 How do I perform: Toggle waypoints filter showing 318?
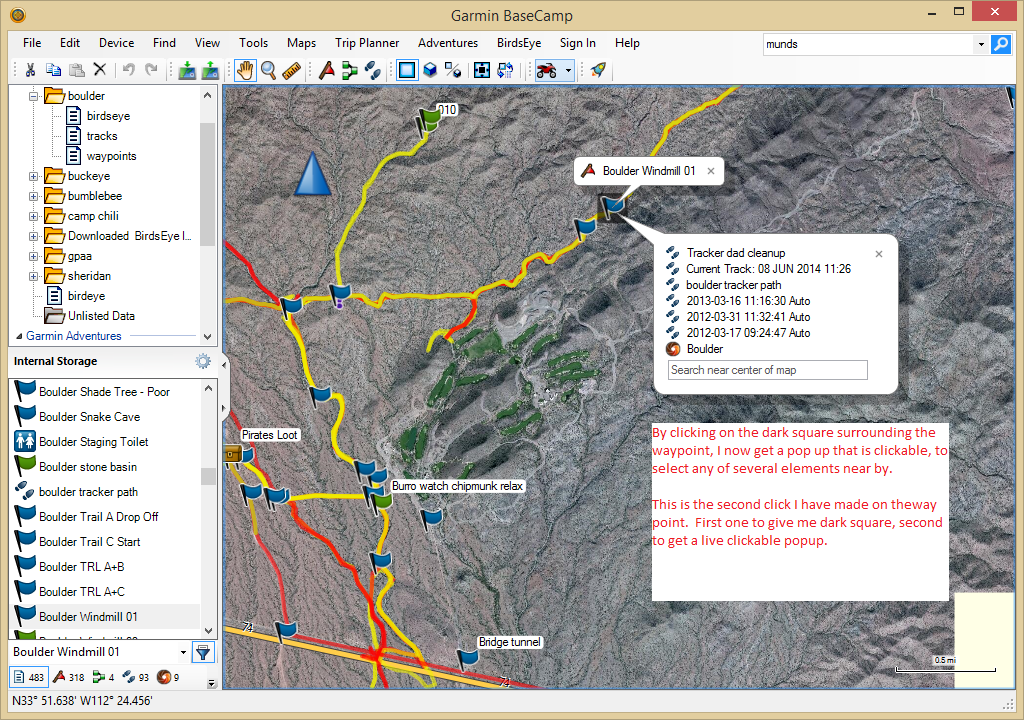point(68,678)
